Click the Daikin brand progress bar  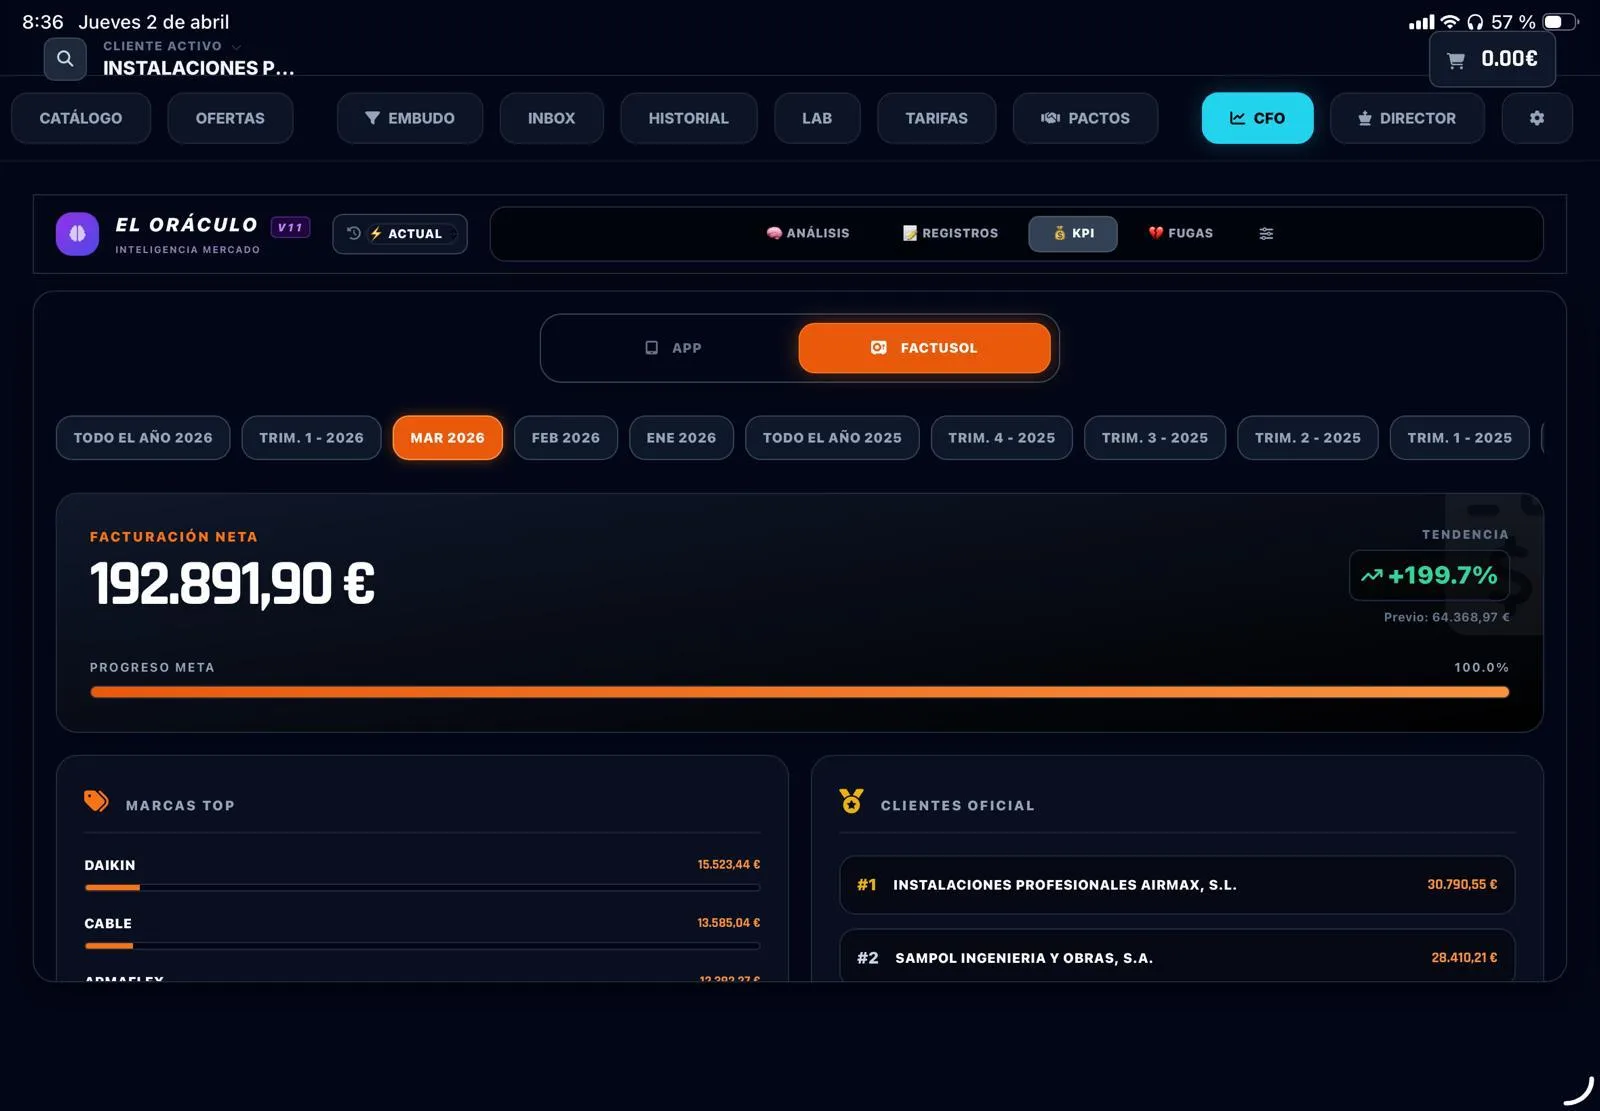(x=422, y=887)
